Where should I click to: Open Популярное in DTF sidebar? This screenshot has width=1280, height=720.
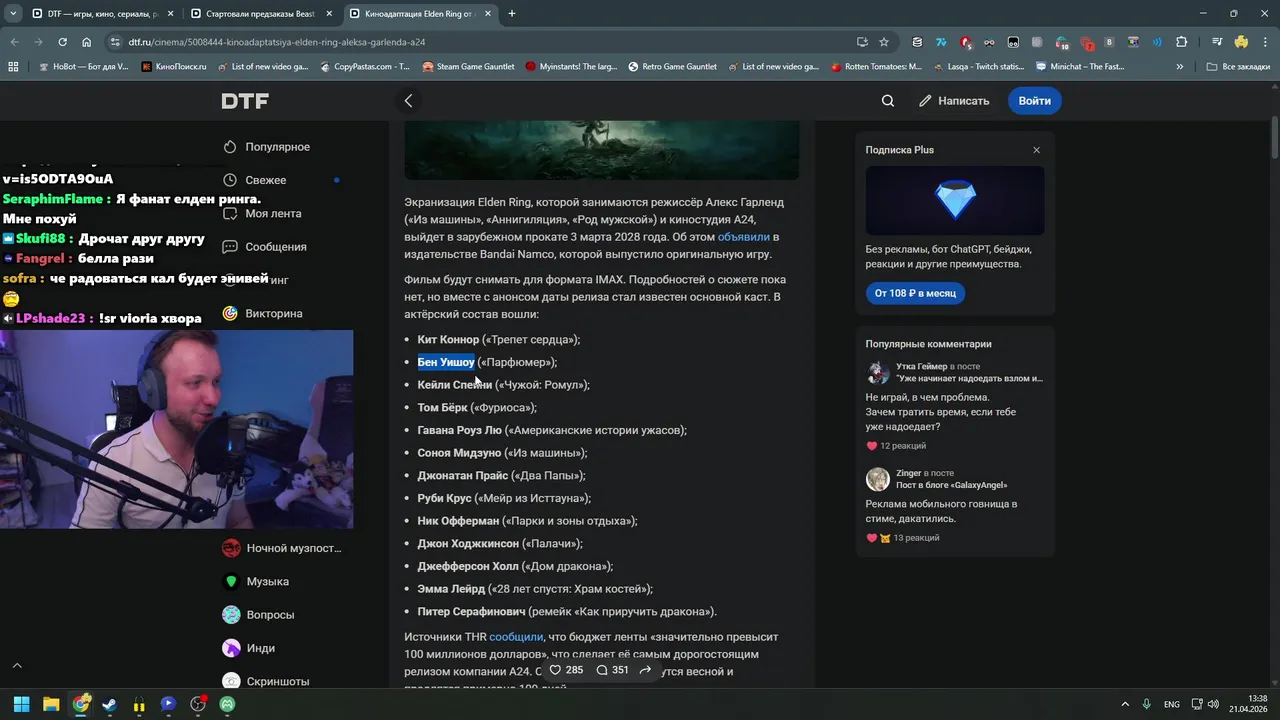[267, 147]
